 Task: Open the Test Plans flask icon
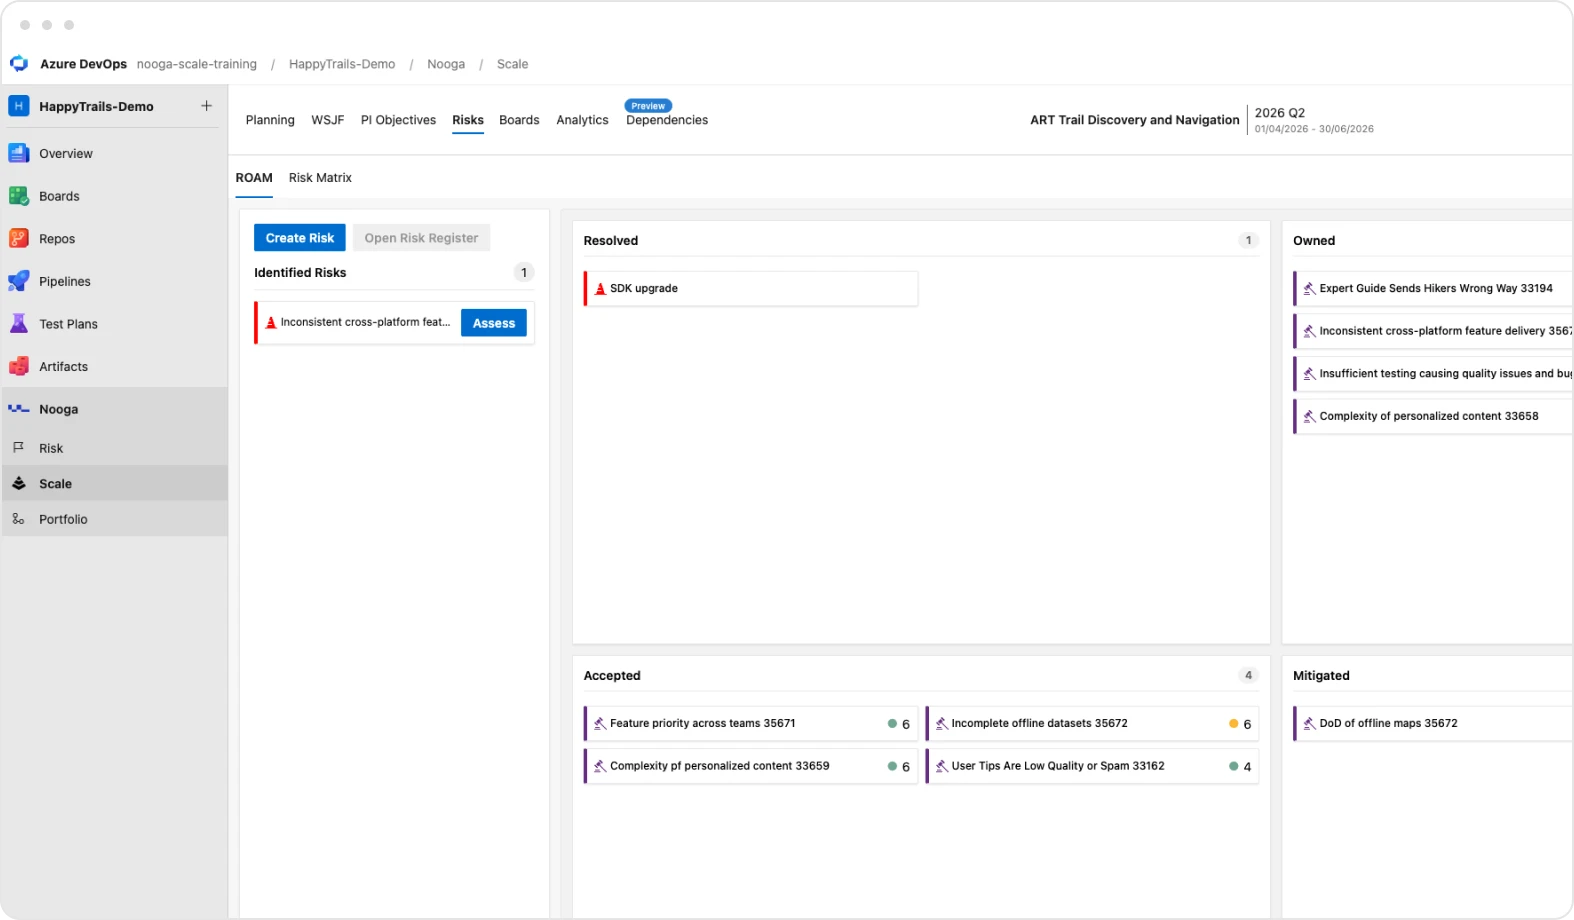tap(19, 324)
